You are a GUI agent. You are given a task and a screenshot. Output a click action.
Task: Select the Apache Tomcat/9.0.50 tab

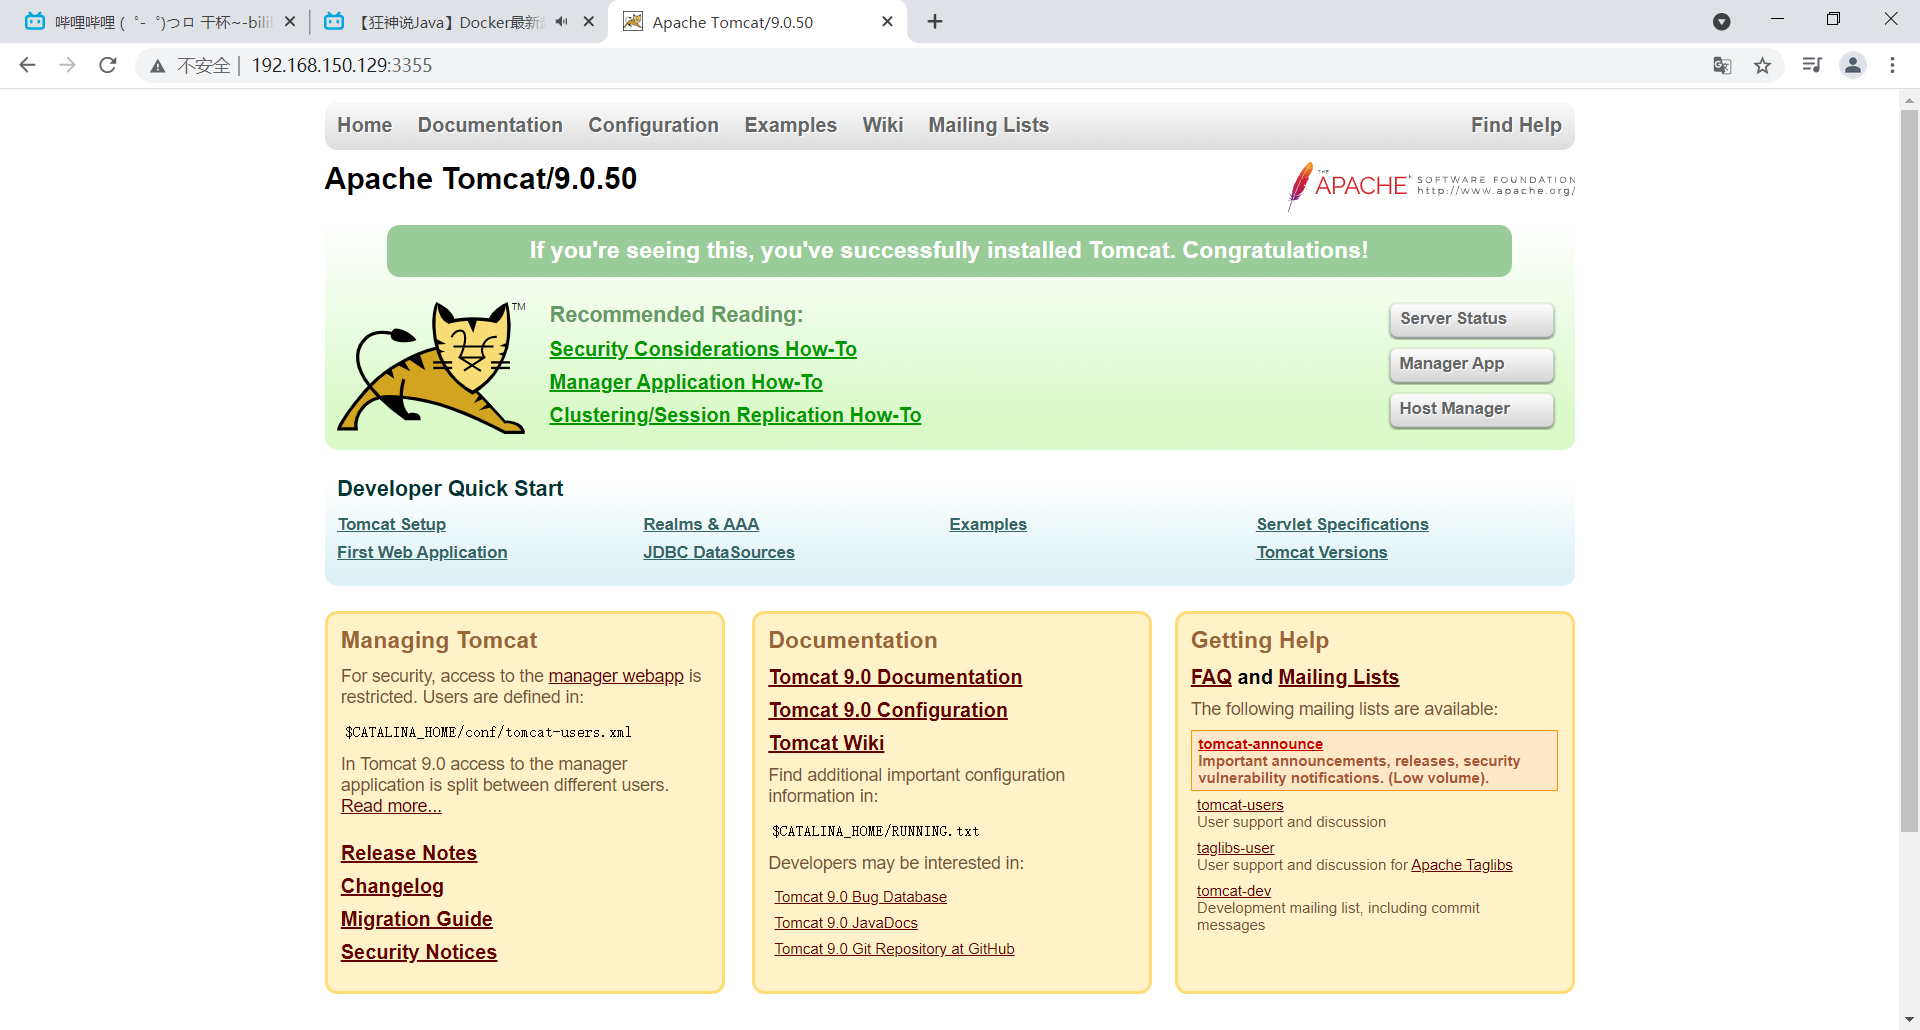(x=757, y=22)
